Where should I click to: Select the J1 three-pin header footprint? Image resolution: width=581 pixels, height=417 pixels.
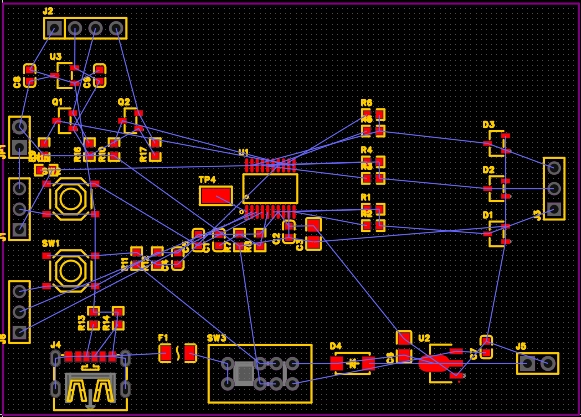click(19, 209)
